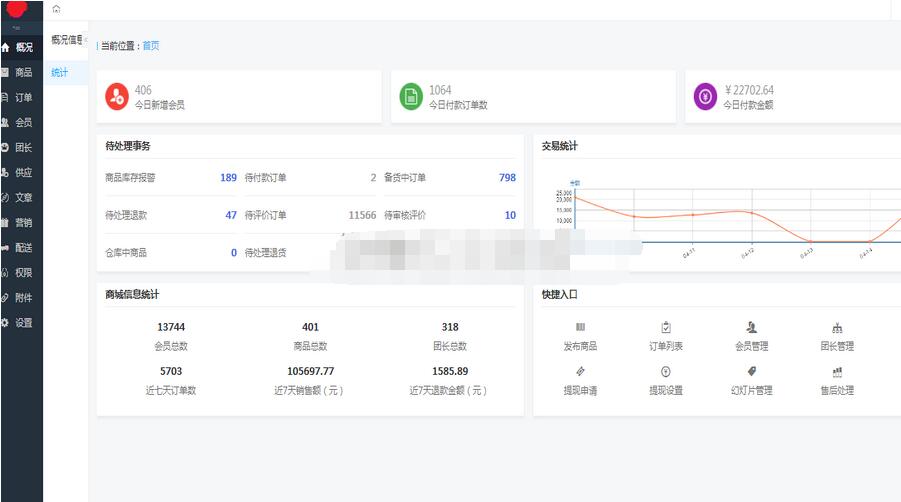Click the 商城信息统计 section heading

click(x=132, y=295)
